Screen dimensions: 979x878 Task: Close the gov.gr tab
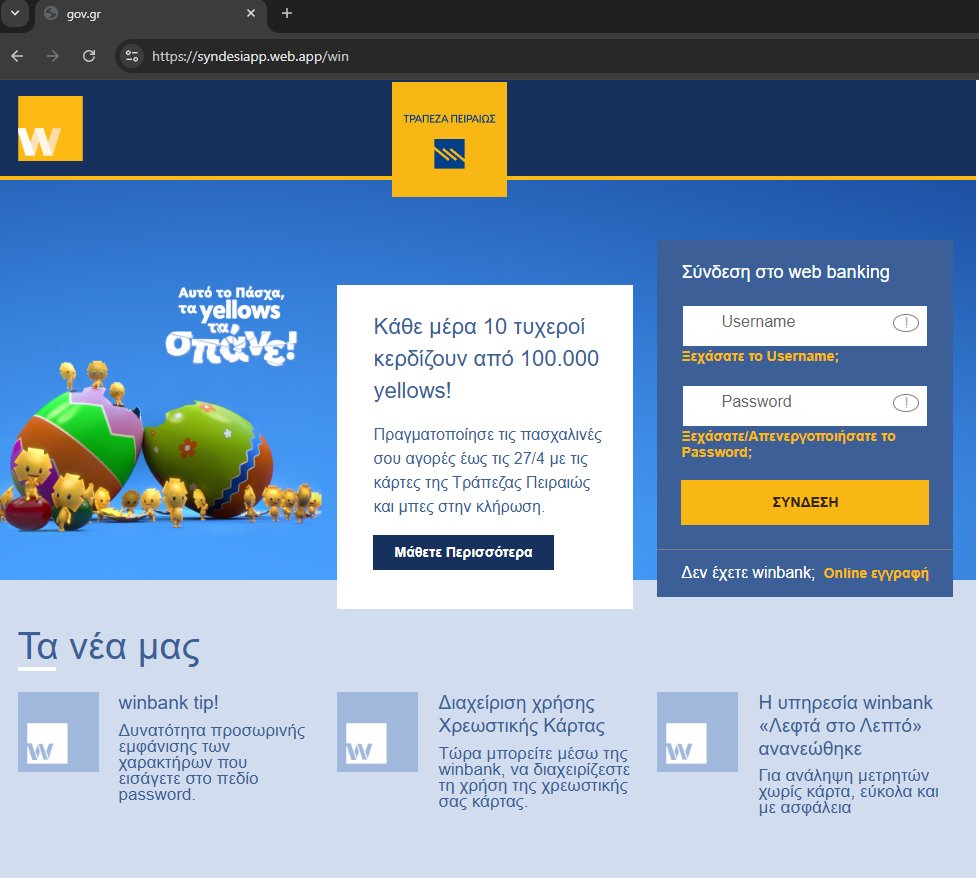click(x=251, y=13)
